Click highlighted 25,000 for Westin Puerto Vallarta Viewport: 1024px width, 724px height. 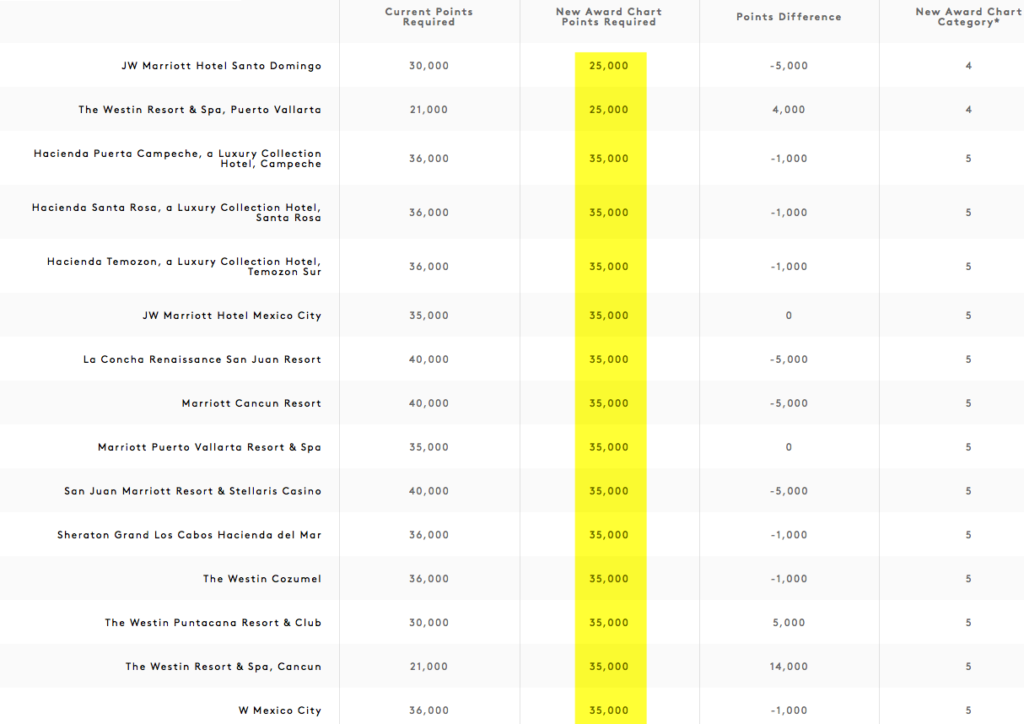609,110
